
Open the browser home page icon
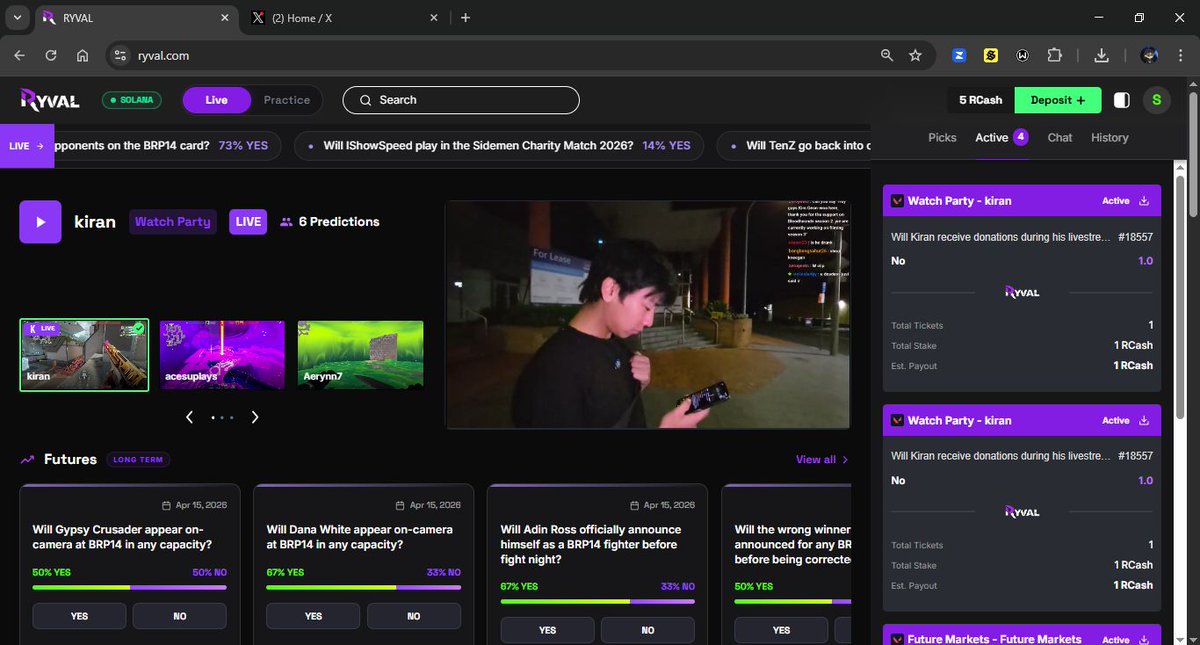(82, 56)
